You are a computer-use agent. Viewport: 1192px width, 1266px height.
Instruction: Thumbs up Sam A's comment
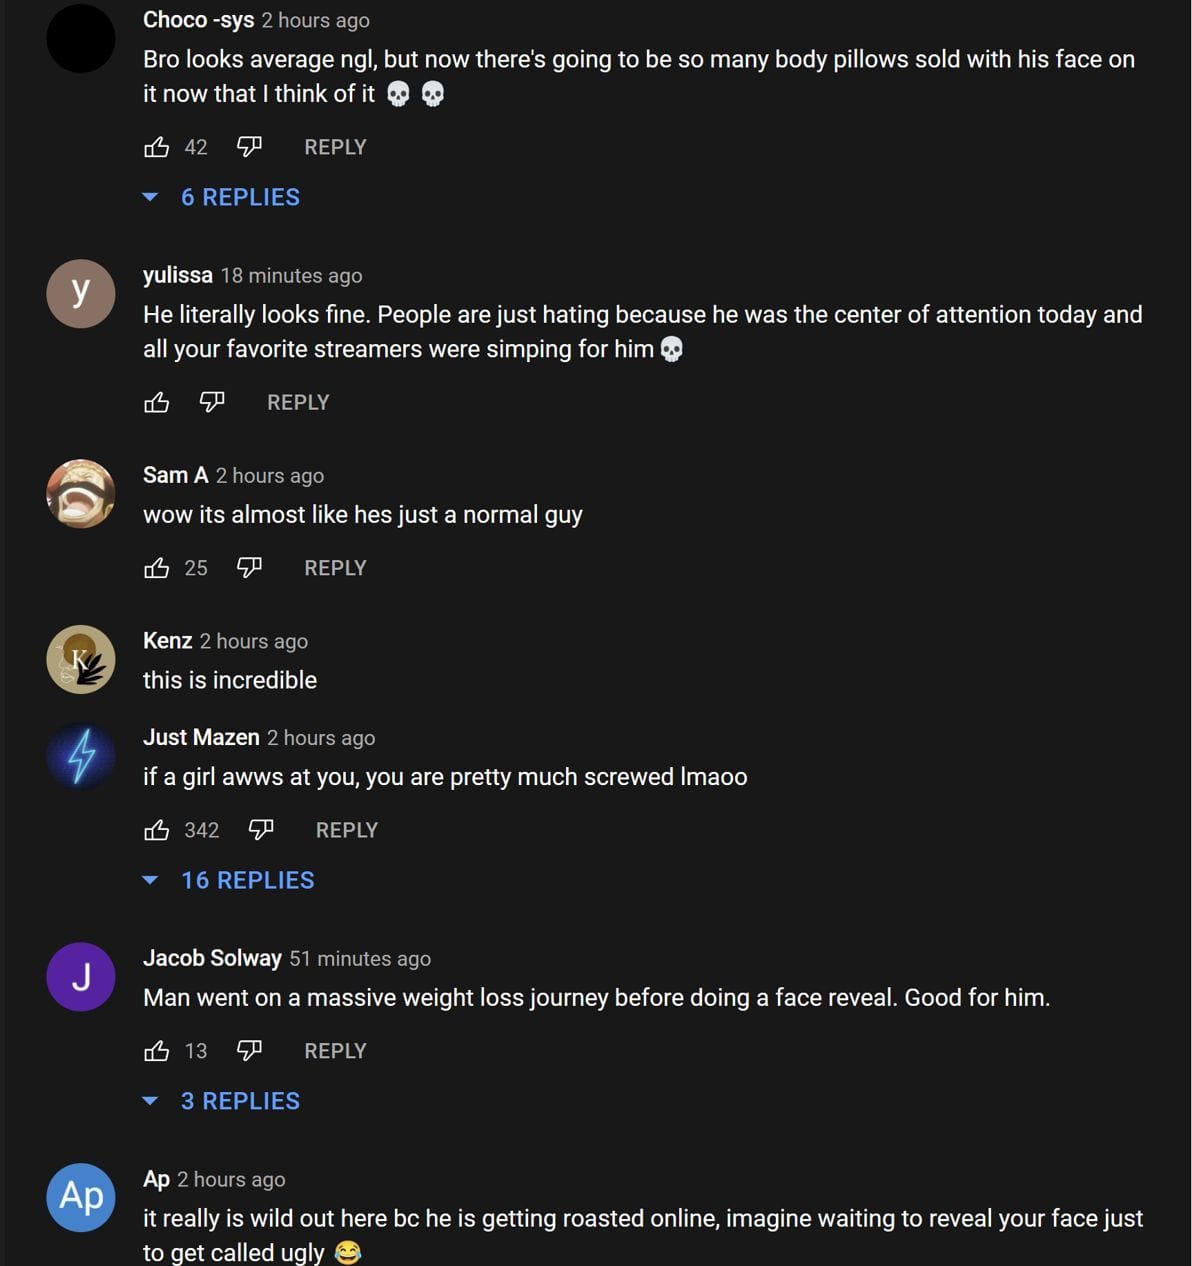point(157,568)
